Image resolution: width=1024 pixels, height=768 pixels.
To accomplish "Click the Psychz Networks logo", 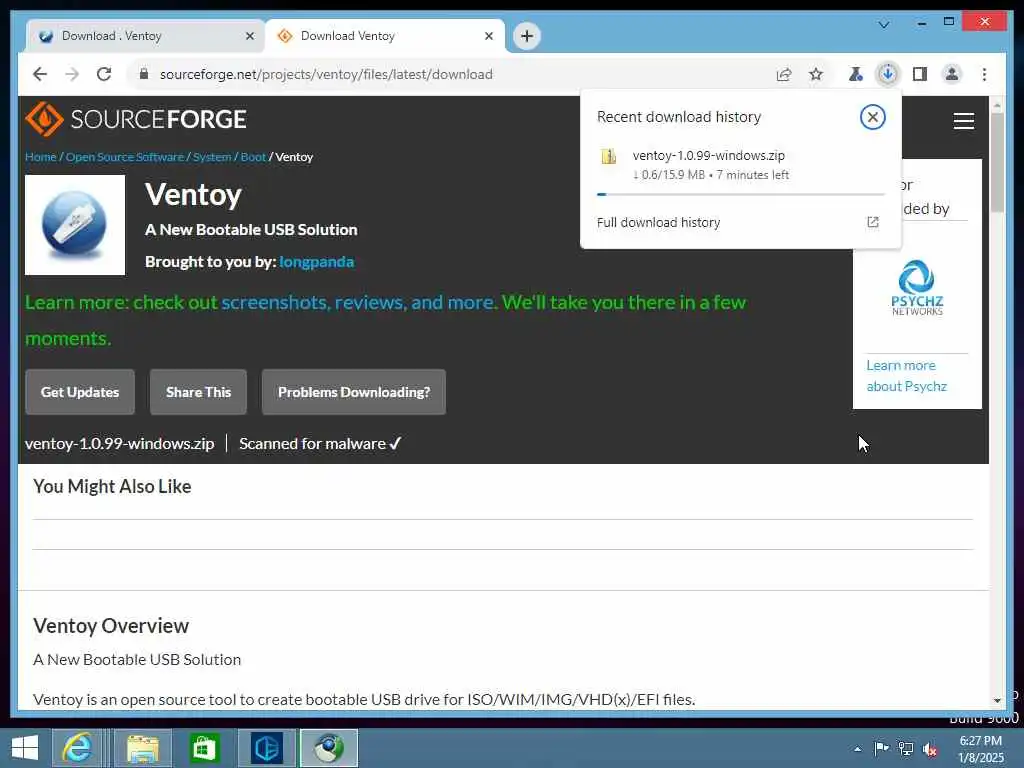I will 917,288.
